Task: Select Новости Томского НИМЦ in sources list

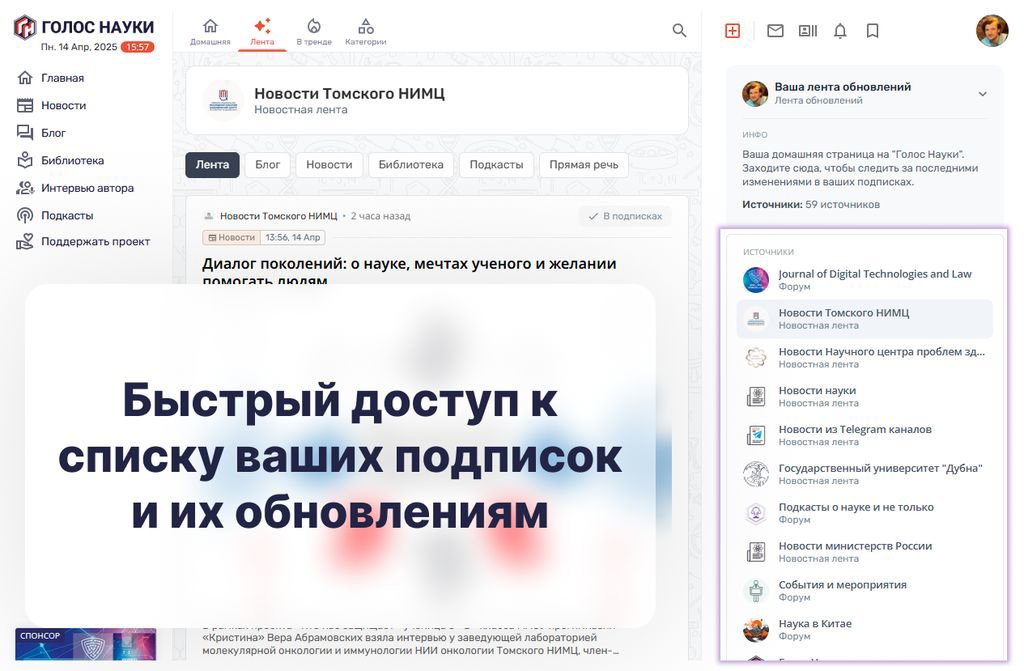Action: tap(865, 319)
